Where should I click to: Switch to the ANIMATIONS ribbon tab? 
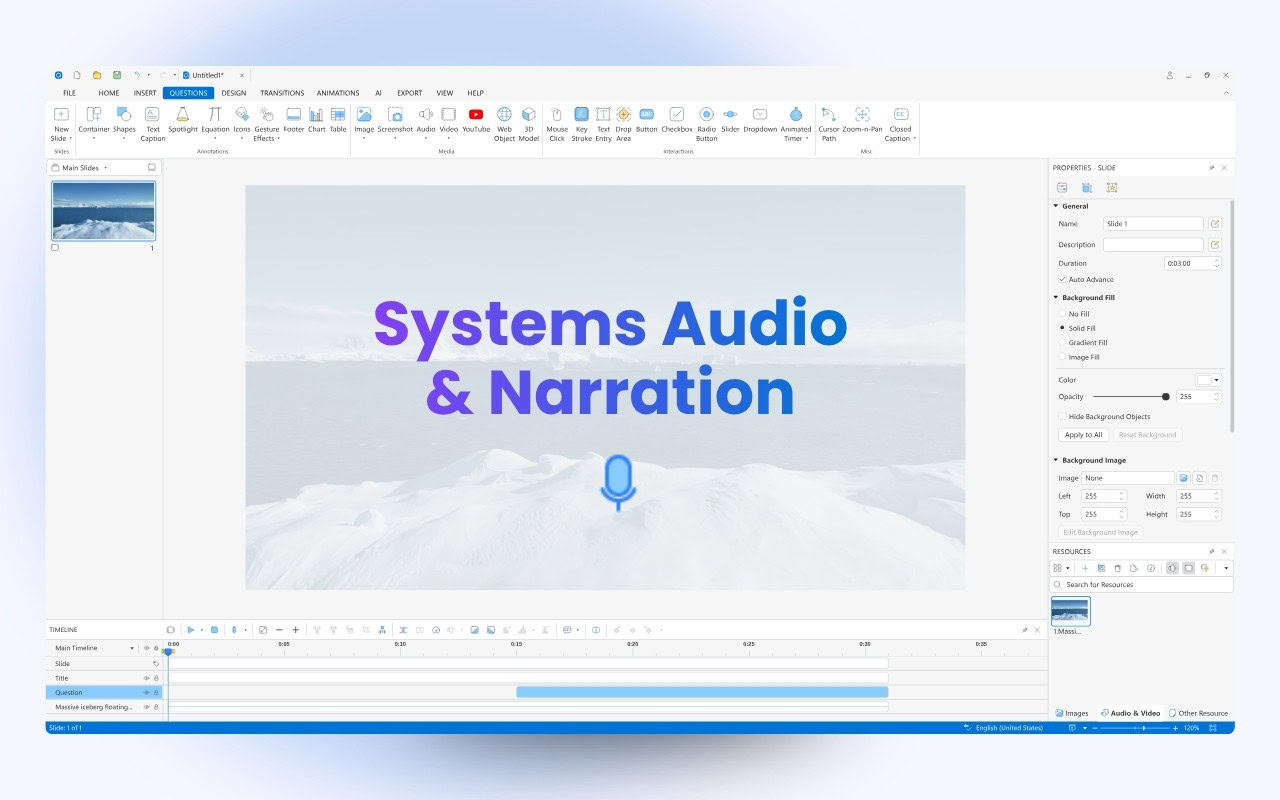tap(338, 92)
